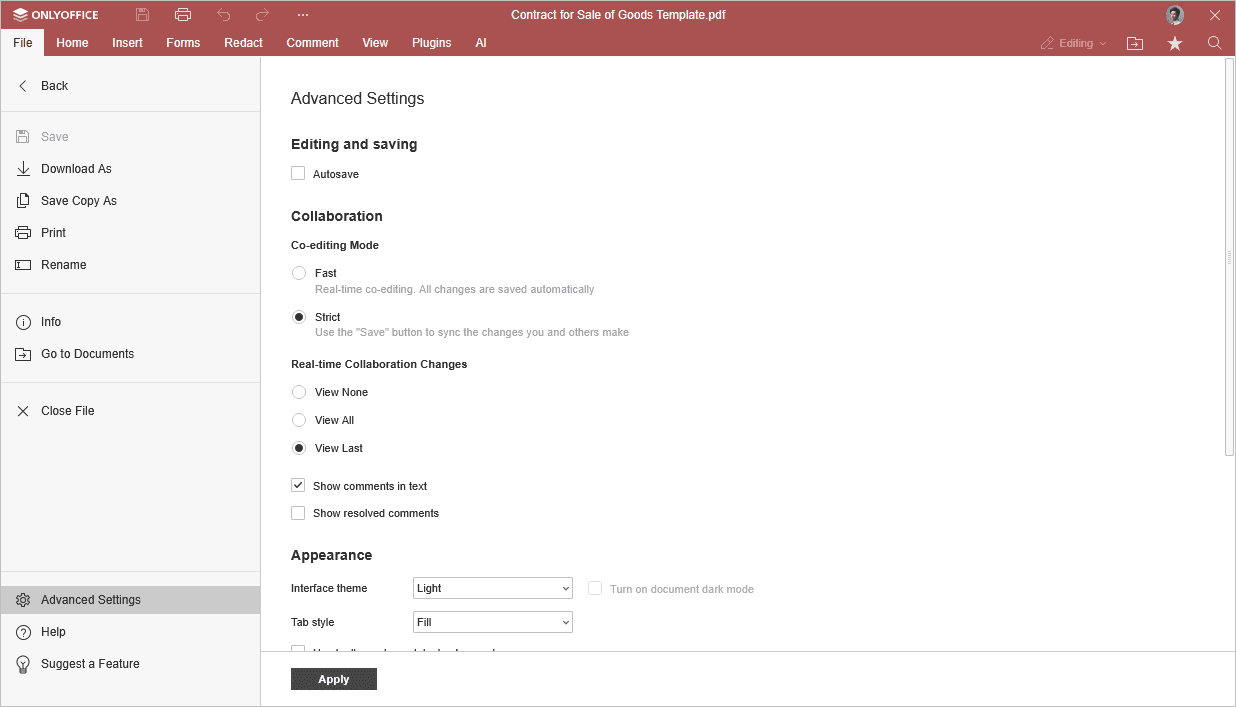Viewport: 1236px width, 707px height.
Task: Mark document as favorite with star icon
Action: click(x=1175, y=43)
